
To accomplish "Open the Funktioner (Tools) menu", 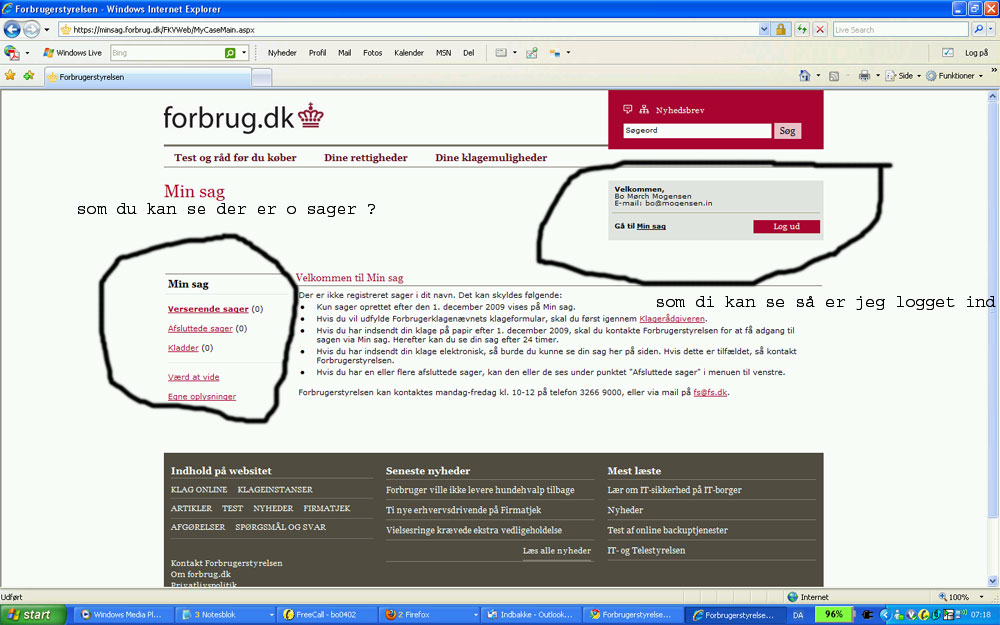I will pyautogui.click(x=954, y=76).
